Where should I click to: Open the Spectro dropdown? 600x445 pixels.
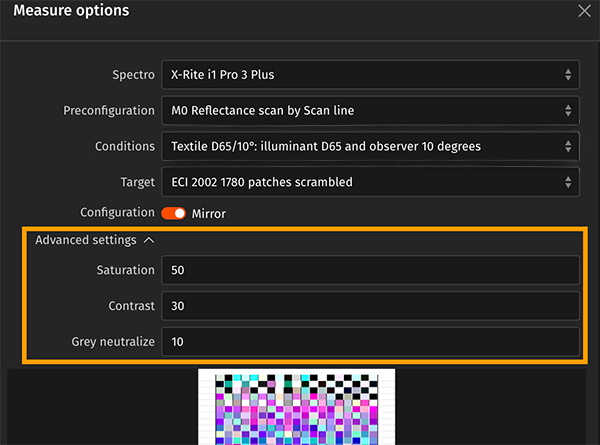[x=368, y=75]
